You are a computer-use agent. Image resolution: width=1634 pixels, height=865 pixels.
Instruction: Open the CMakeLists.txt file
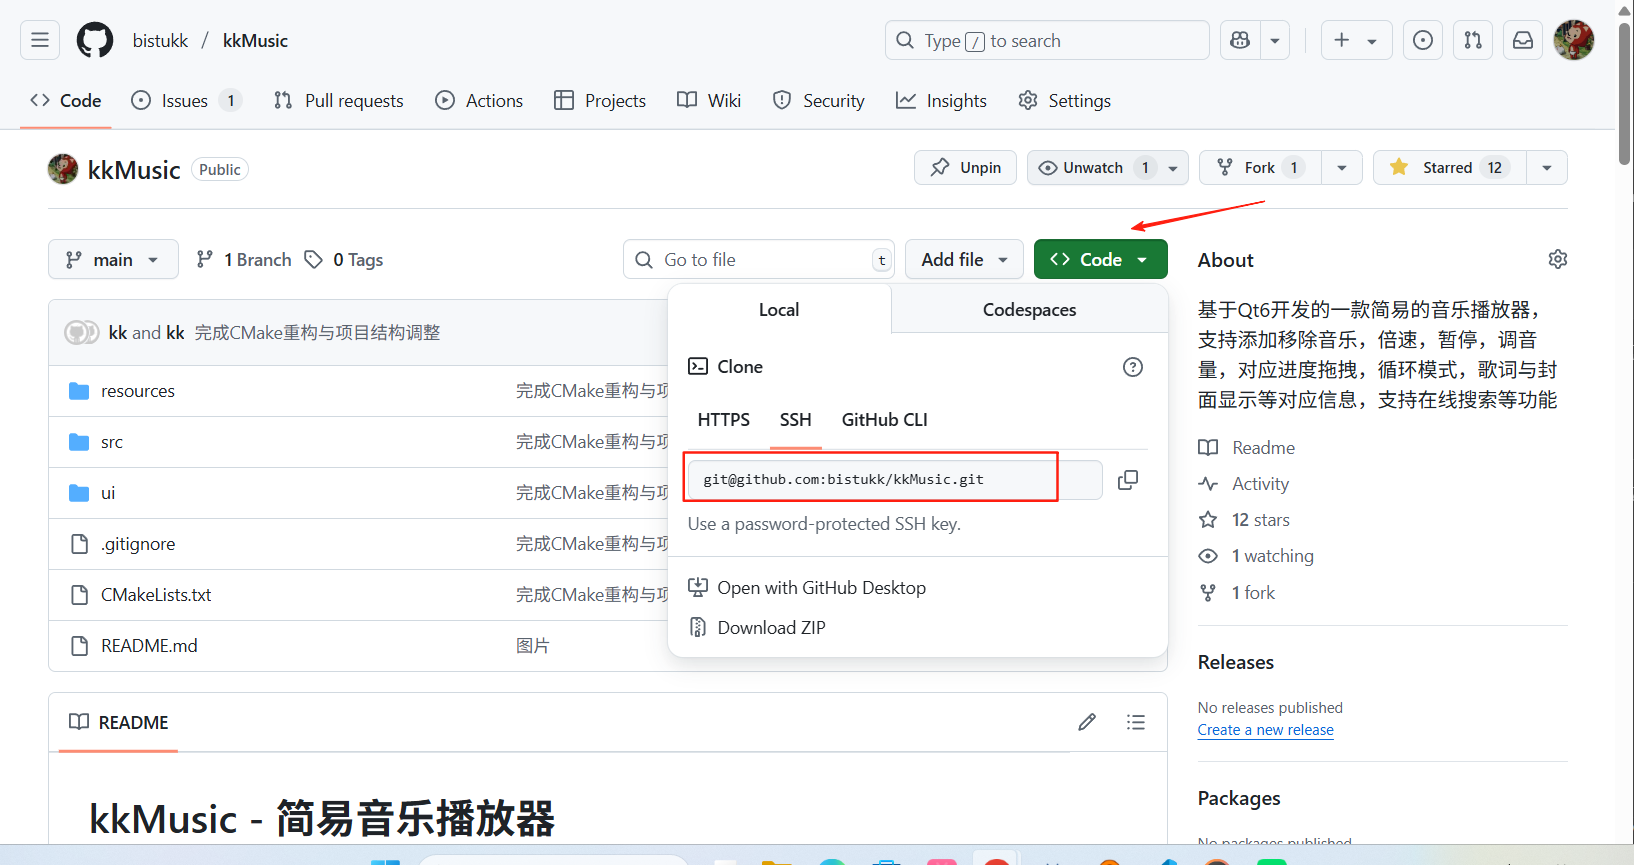(x=156, y=595)
